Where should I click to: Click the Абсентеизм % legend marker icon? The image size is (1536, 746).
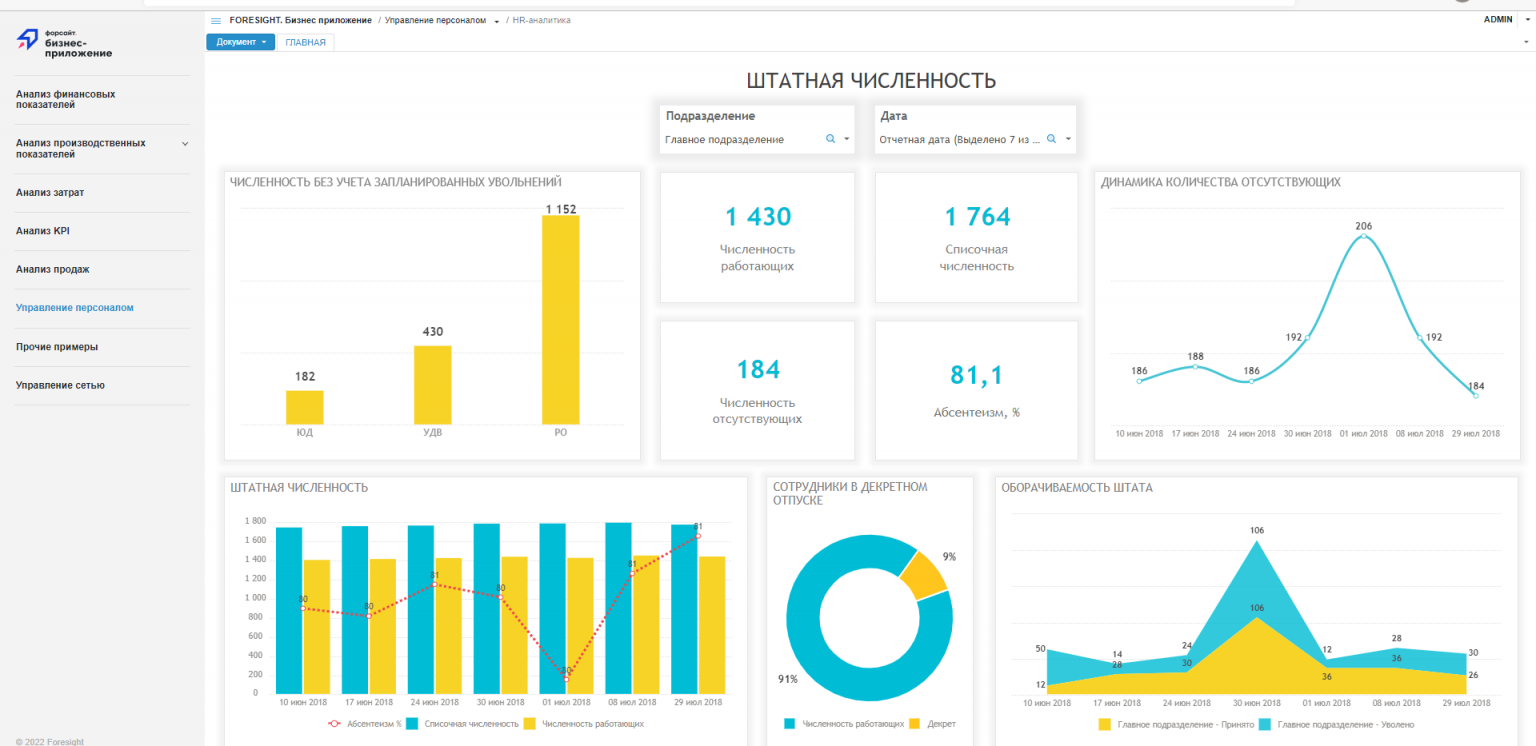click(x=335, y=723)
